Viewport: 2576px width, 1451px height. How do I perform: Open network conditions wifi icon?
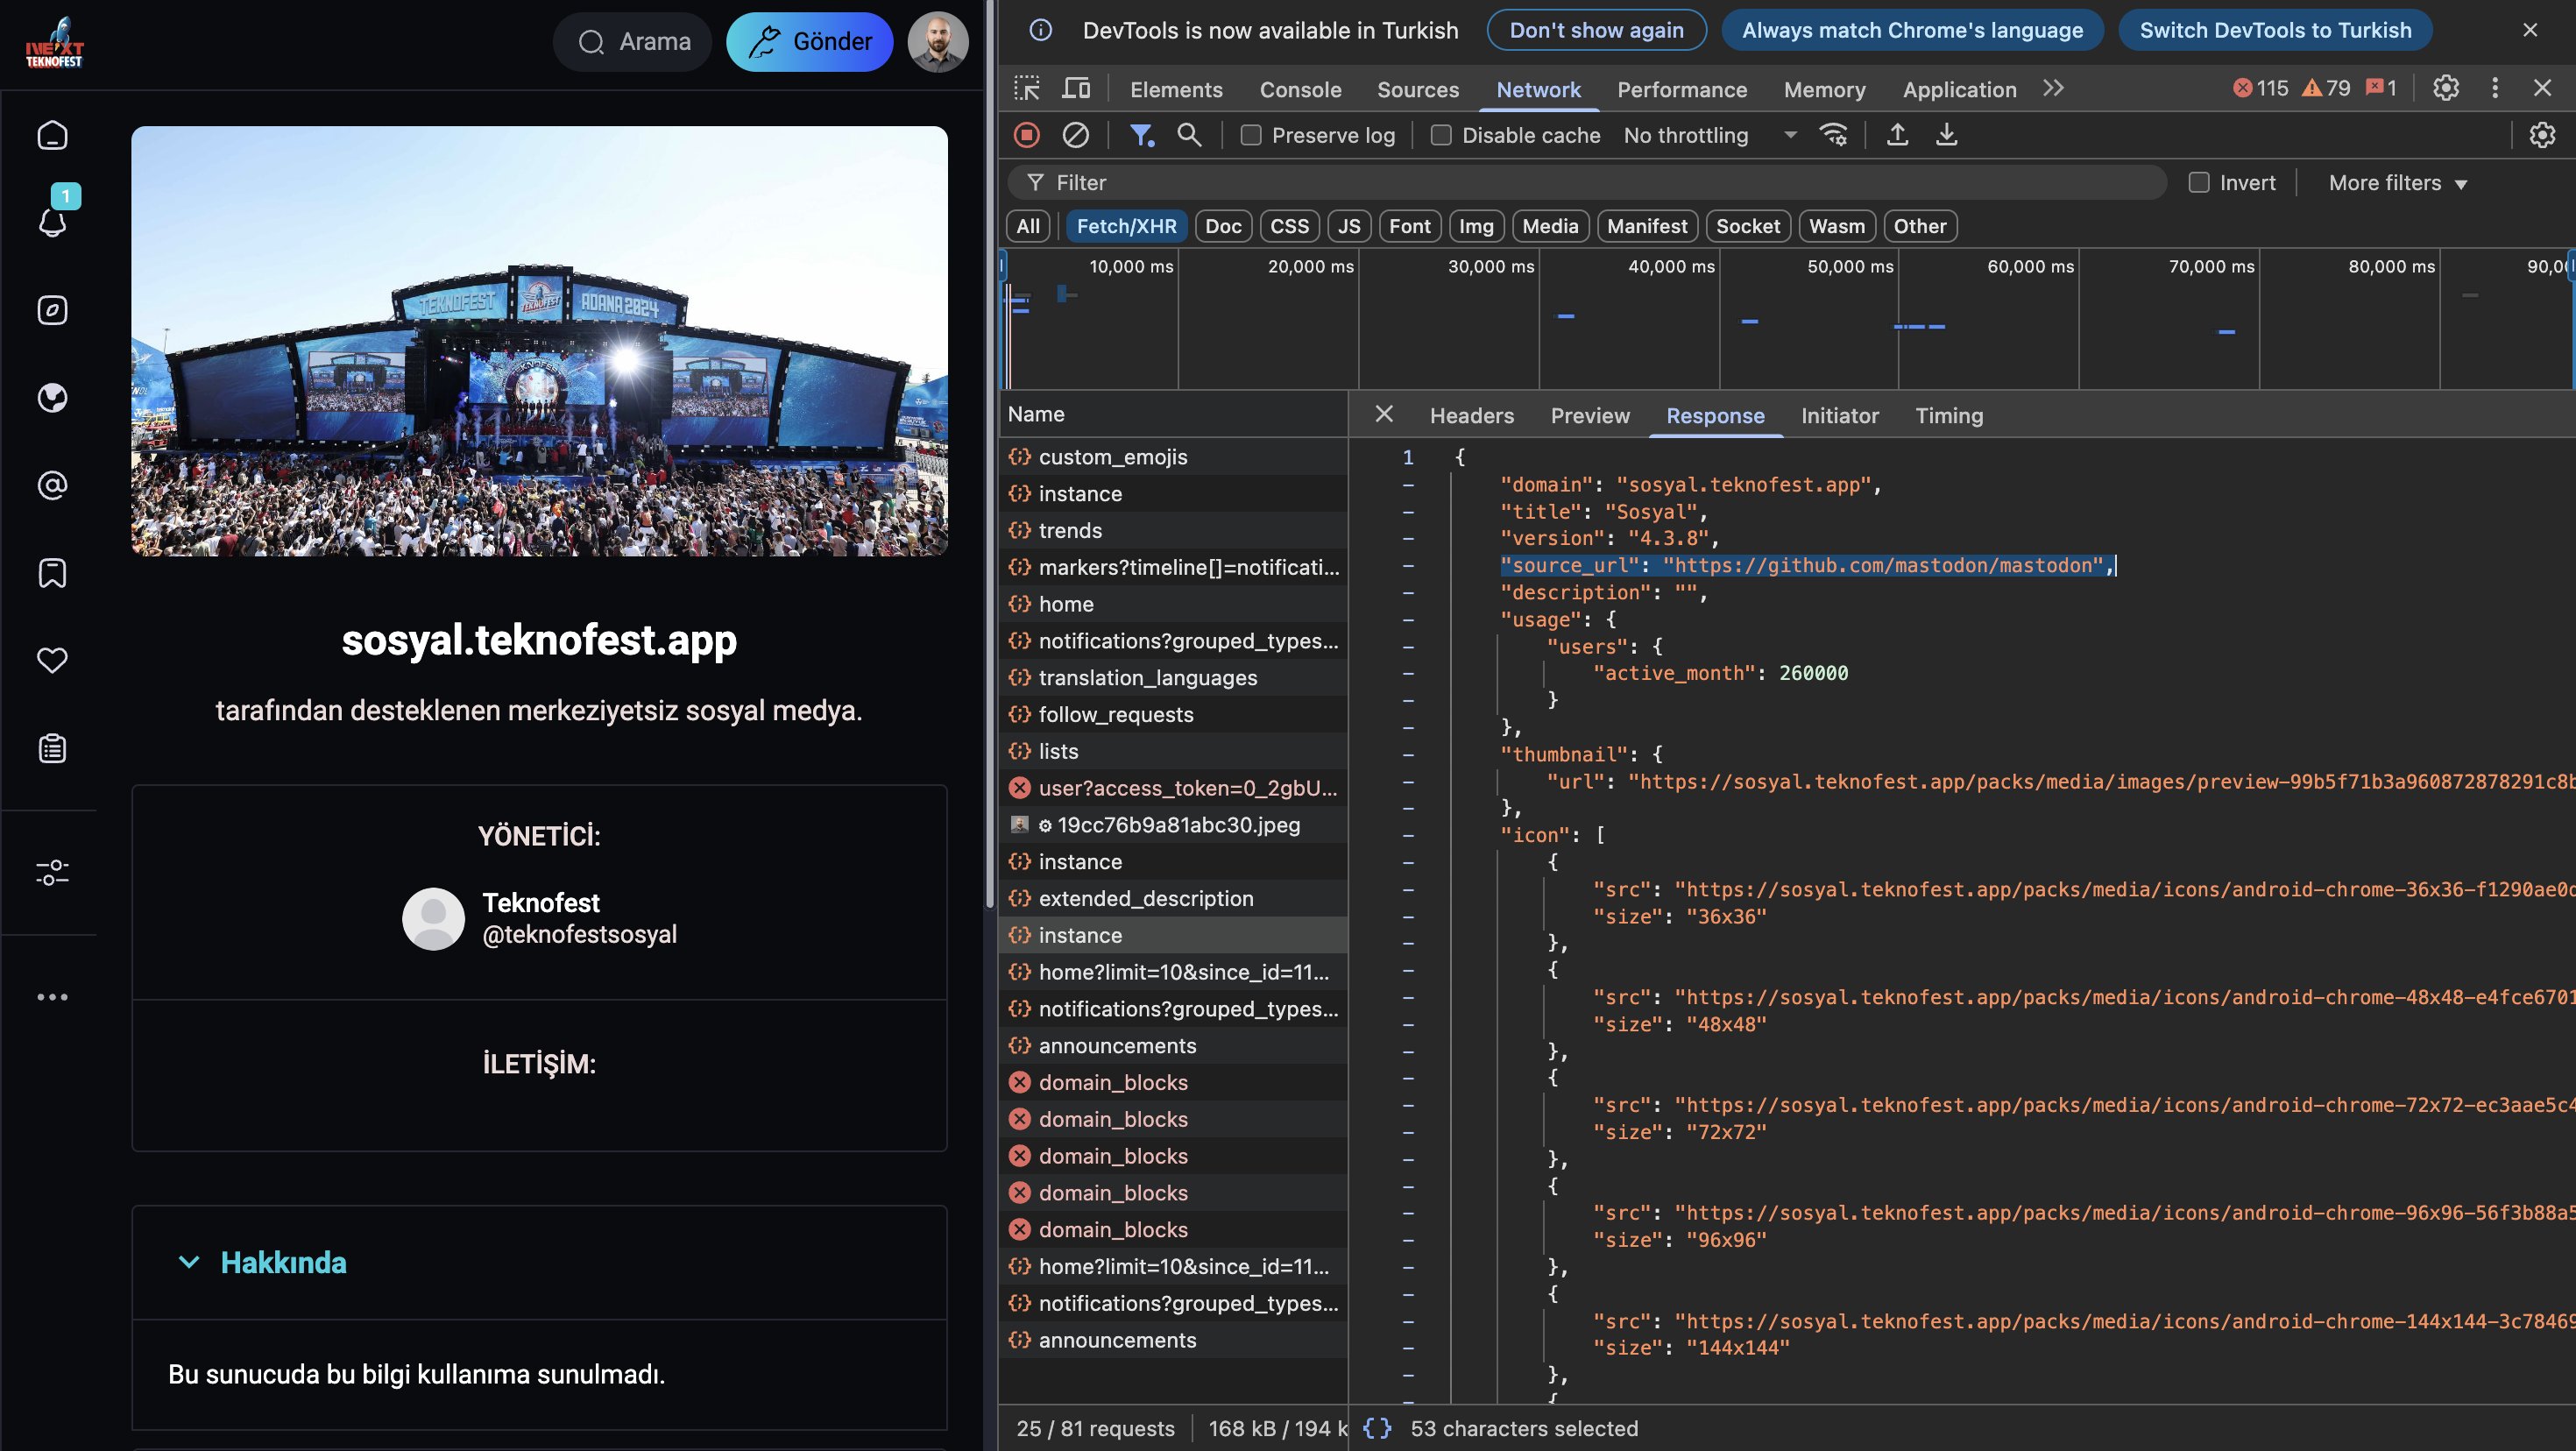pyautogui.click(x=1833, y=135)
